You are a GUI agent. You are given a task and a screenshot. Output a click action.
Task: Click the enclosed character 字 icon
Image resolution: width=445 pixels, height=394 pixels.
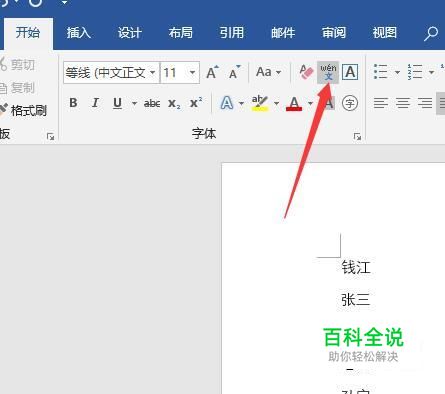coord(350,103)
